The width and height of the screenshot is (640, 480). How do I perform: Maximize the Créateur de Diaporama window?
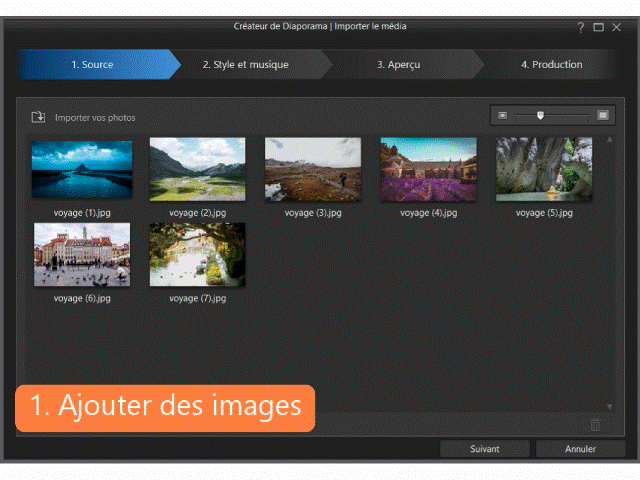point(598,27)
